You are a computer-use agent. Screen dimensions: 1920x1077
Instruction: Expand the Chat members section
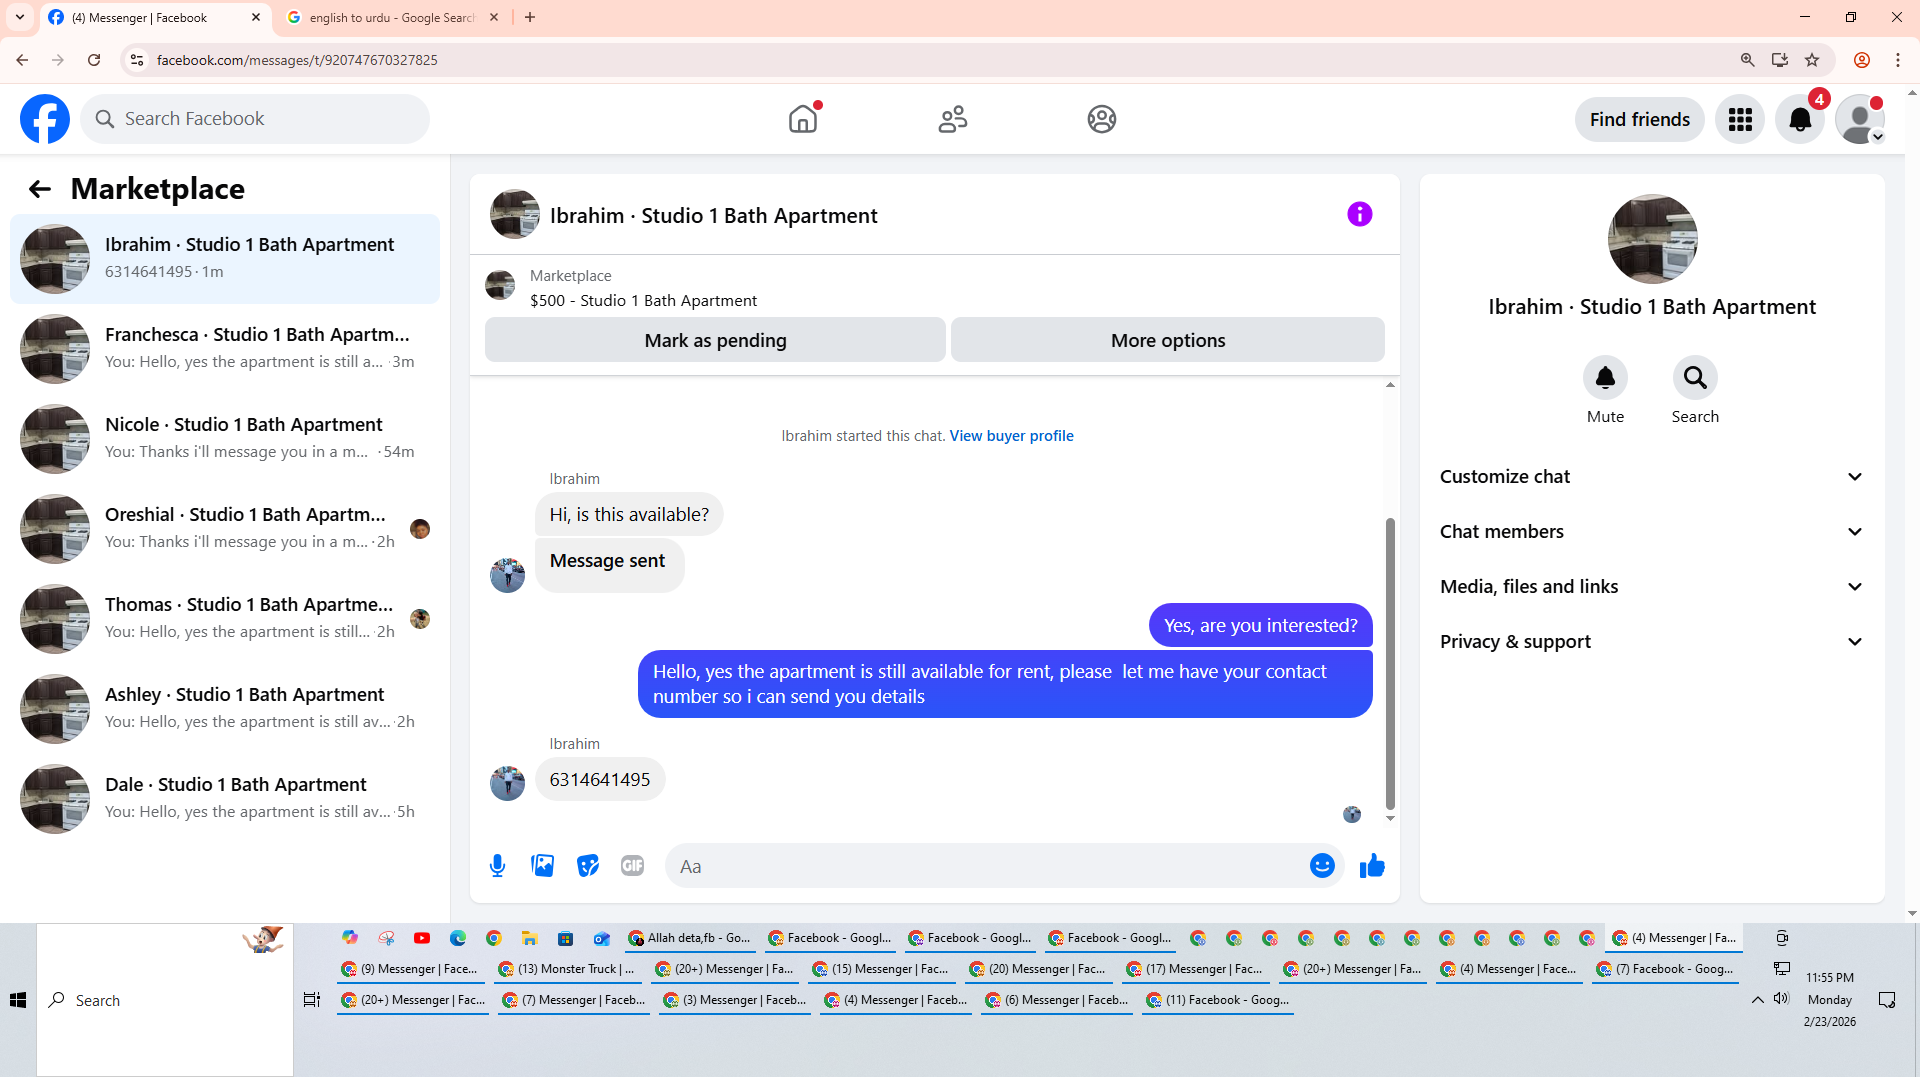coord(1652,532)
